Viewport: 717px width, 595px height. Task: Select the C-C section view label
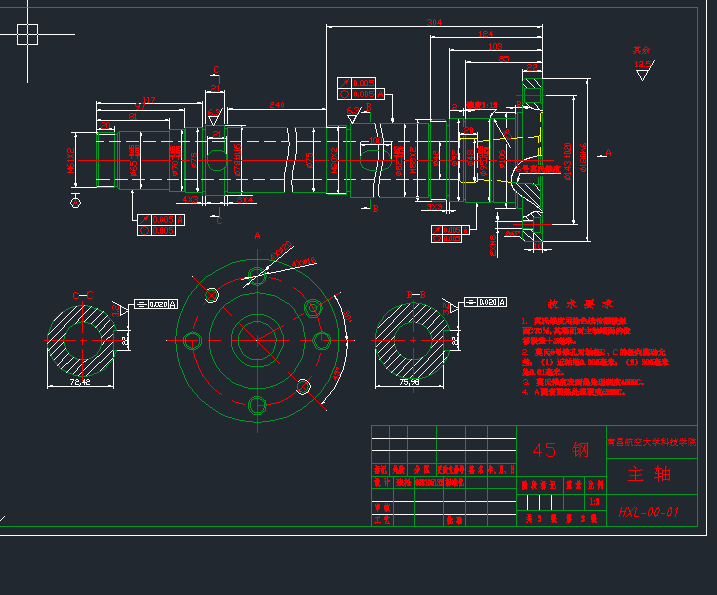tap(83, 295)
